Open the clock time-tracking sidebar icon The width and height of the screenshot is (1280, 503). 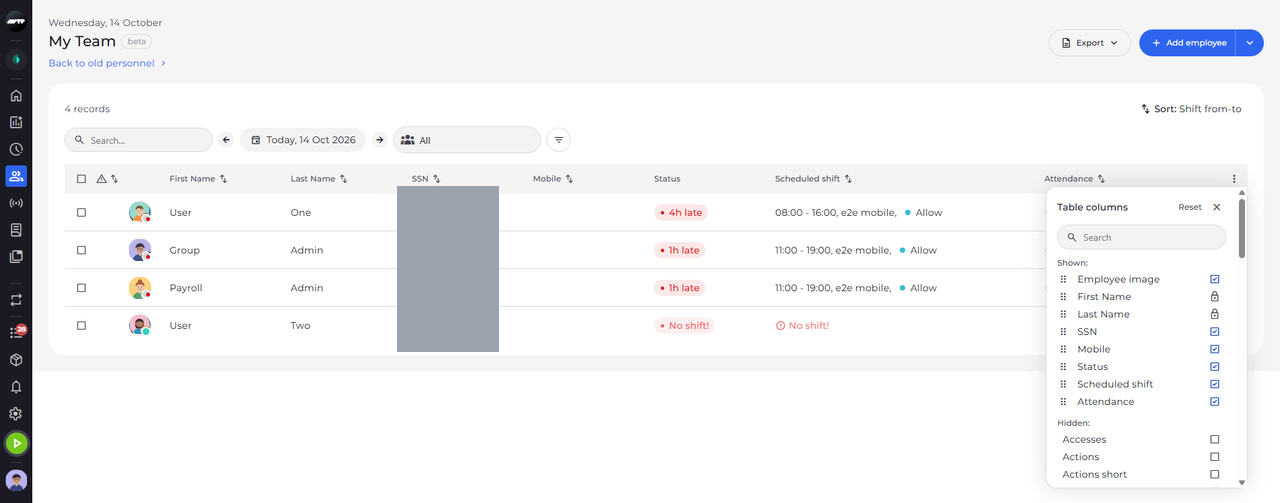16,150
